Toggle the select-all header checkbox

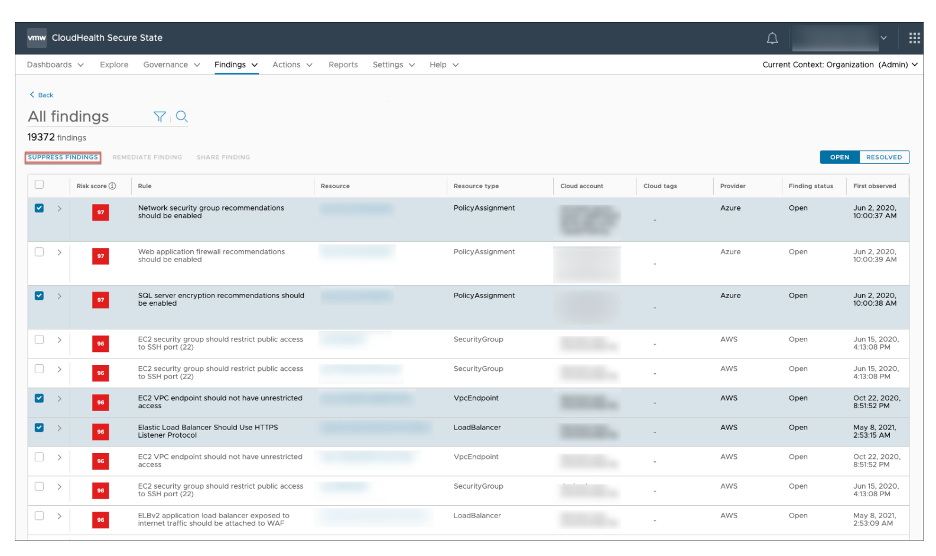point(39,185)
